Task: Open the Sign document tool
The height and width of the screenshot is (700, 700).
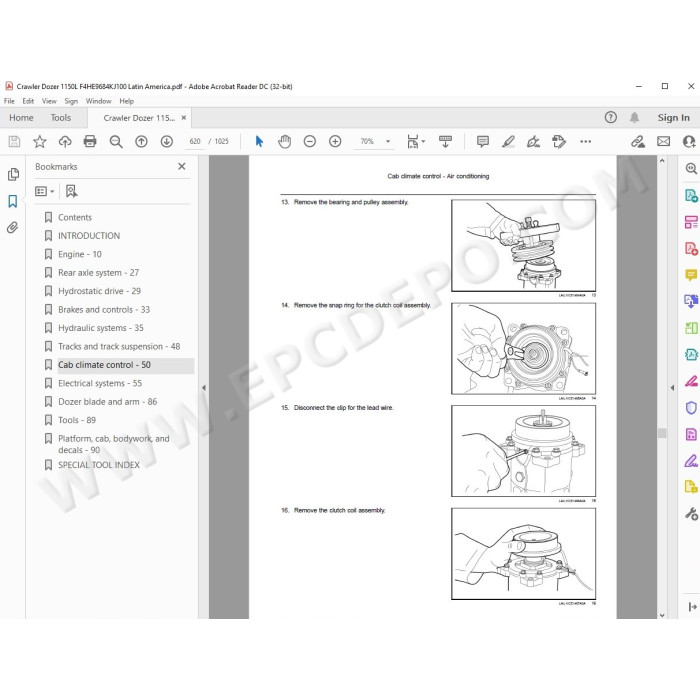Action: pos(533,142)
